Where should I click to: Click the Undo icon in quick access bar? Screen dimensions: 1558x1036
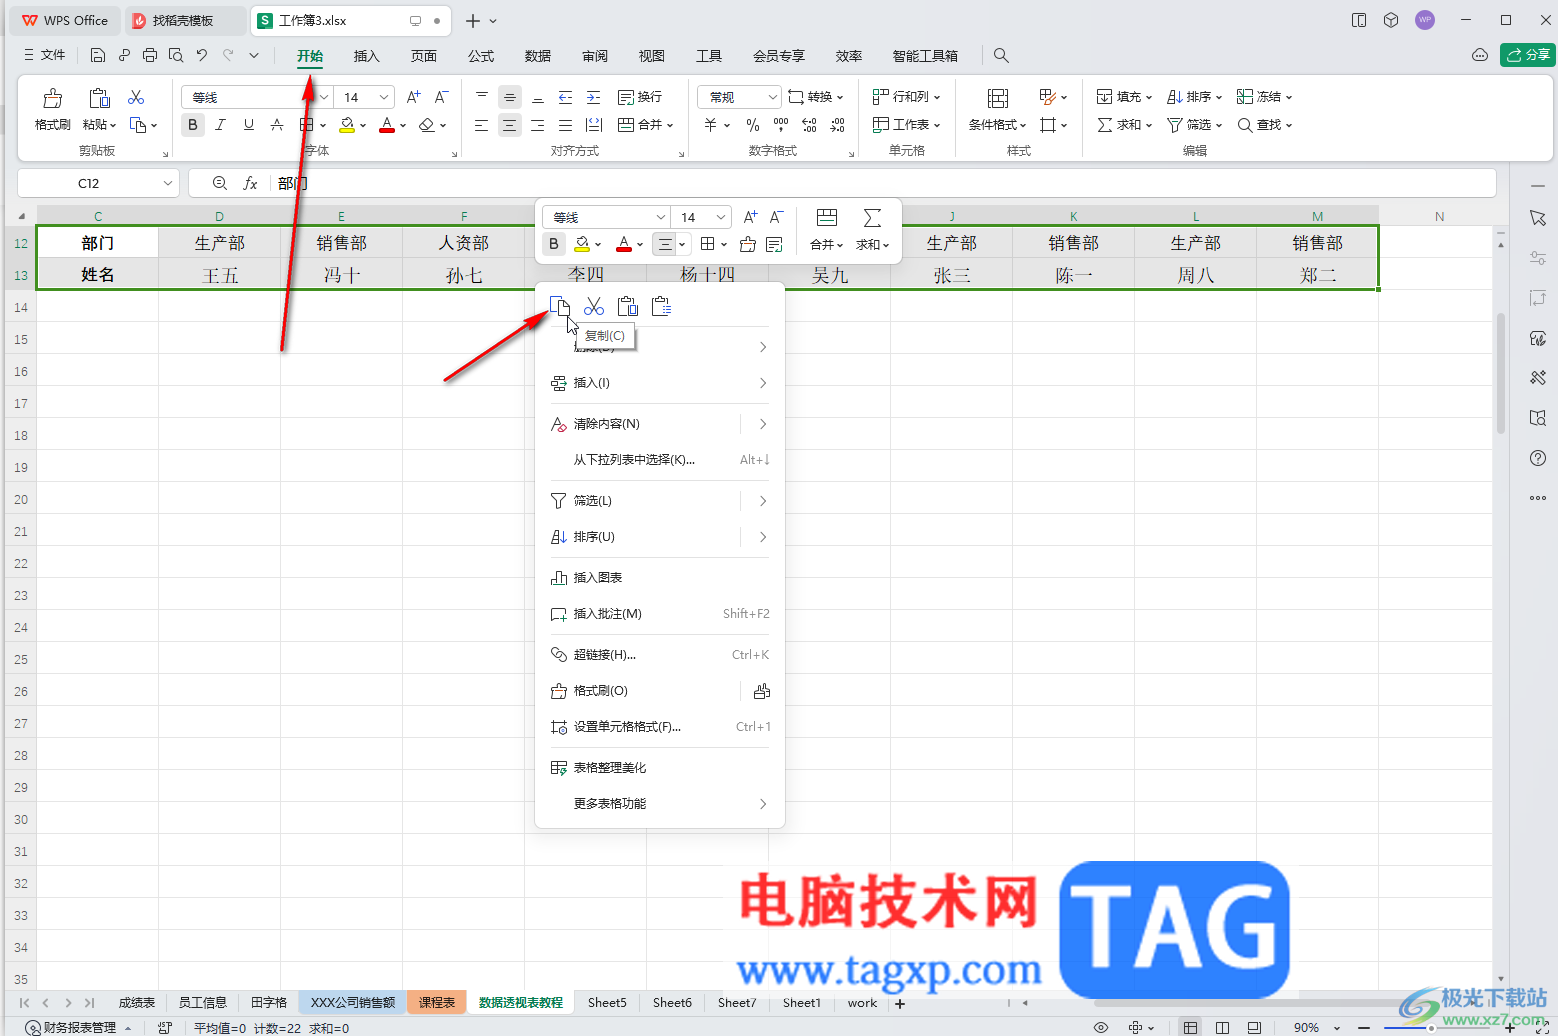tap(202, 56)
